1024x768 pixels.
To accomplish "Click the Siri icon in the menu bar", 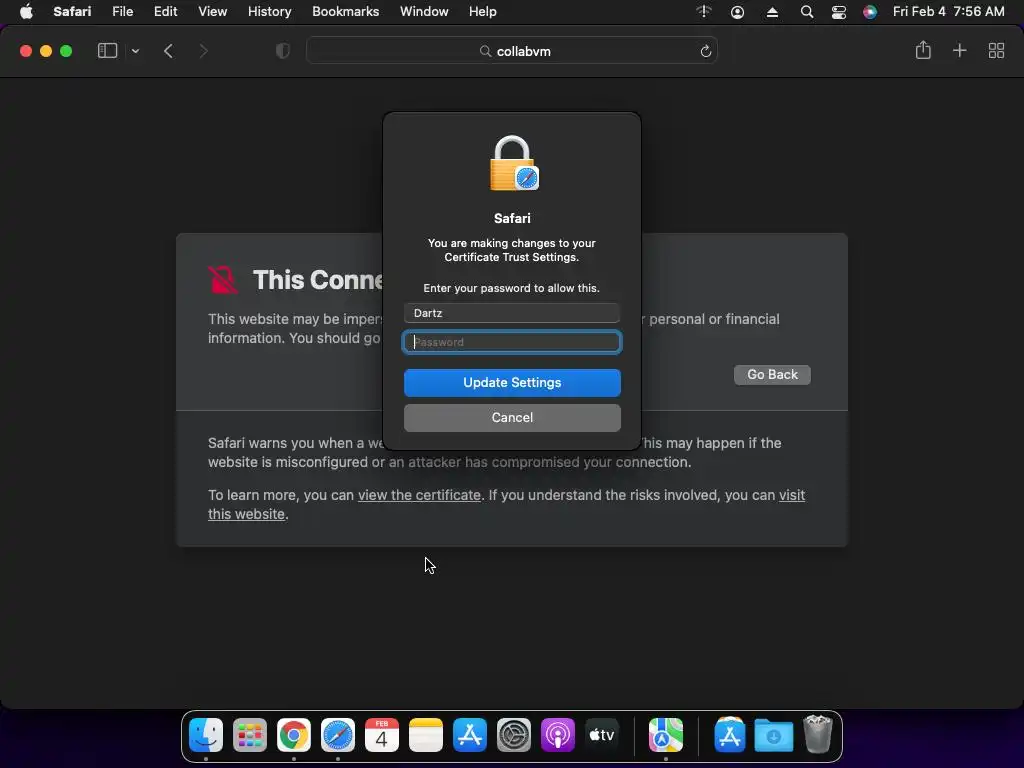I will (870, 12).
